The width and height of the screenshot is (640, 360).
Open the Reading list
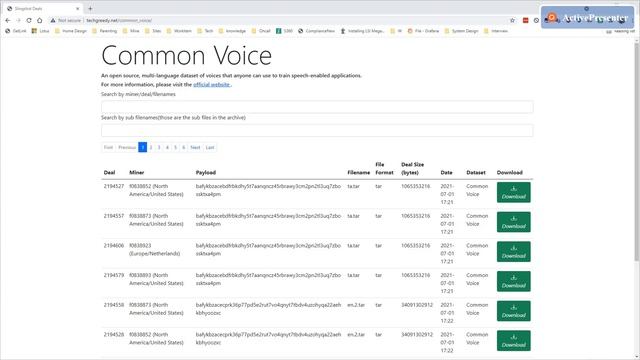(620, 31)
